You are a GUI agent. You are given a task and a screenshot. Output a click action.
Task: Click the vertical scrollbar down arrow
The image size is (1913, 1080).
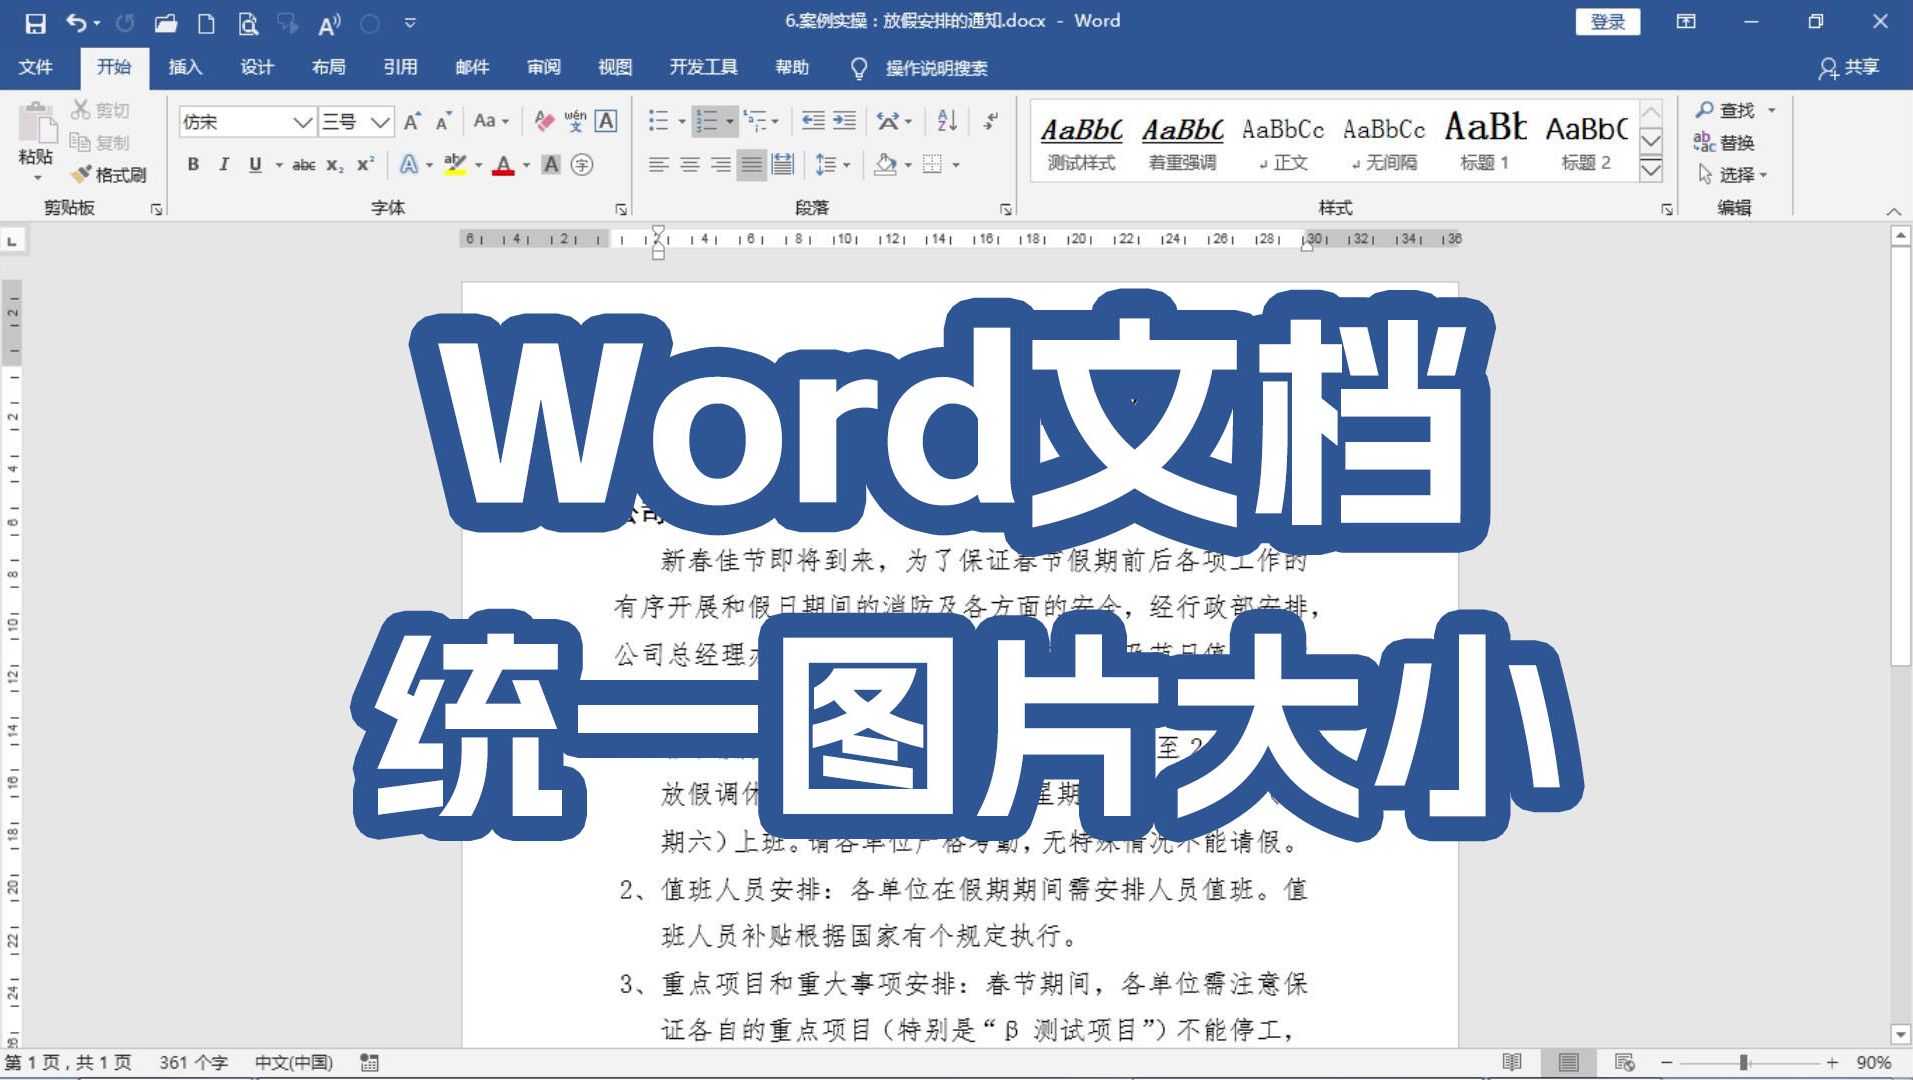(1901, 1034)
